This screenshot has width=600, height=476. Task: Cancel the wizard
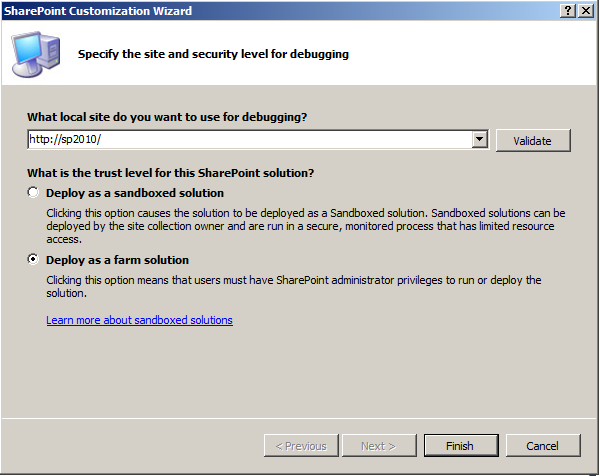[x=543, y=445]
